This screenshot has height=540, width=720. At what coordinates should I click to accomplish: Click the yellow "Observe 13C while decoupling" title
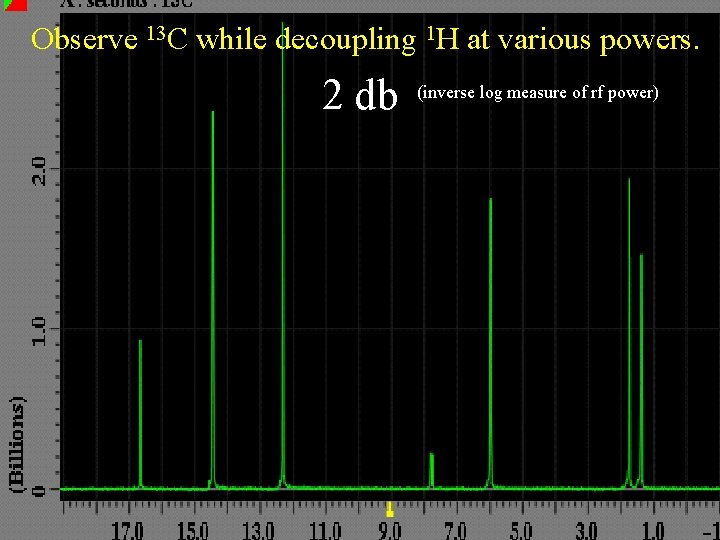point(366,39)
